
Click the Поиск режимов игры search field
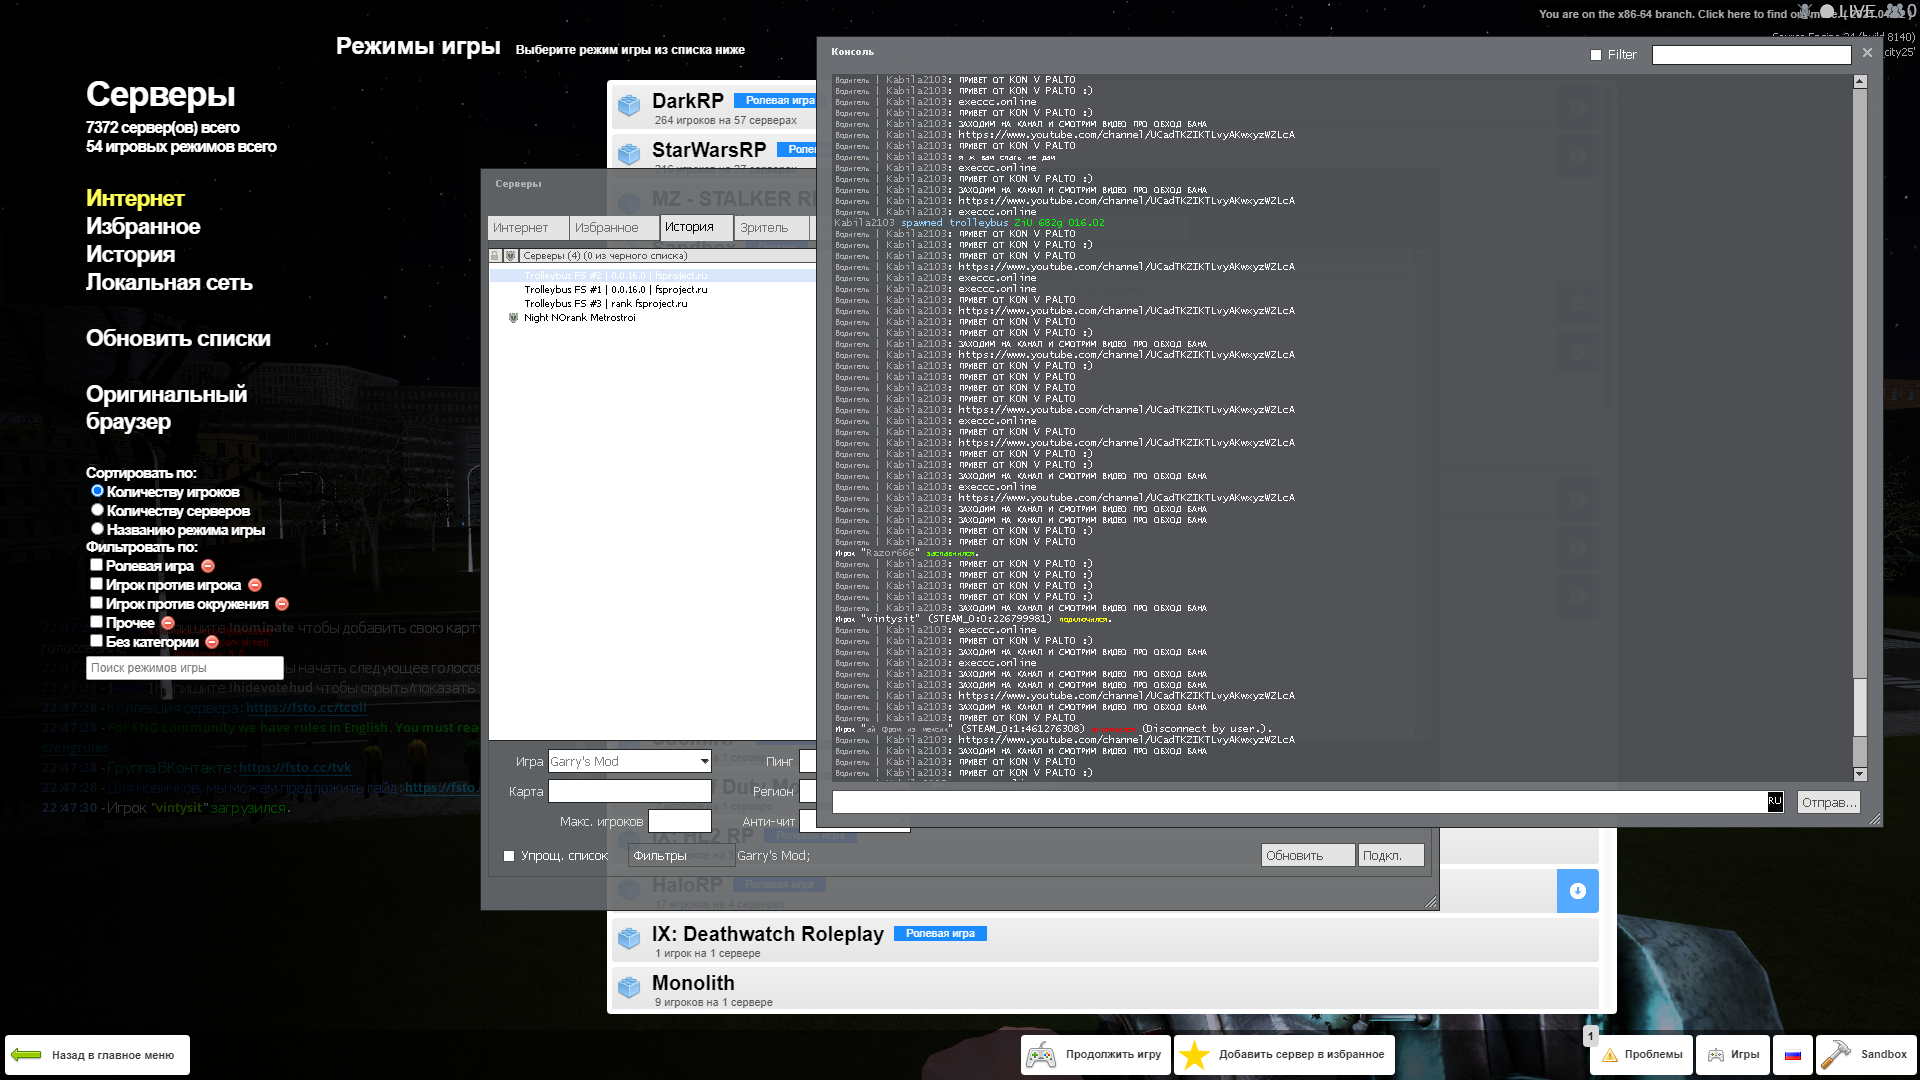pyautogui.click(x=185, y=668)
